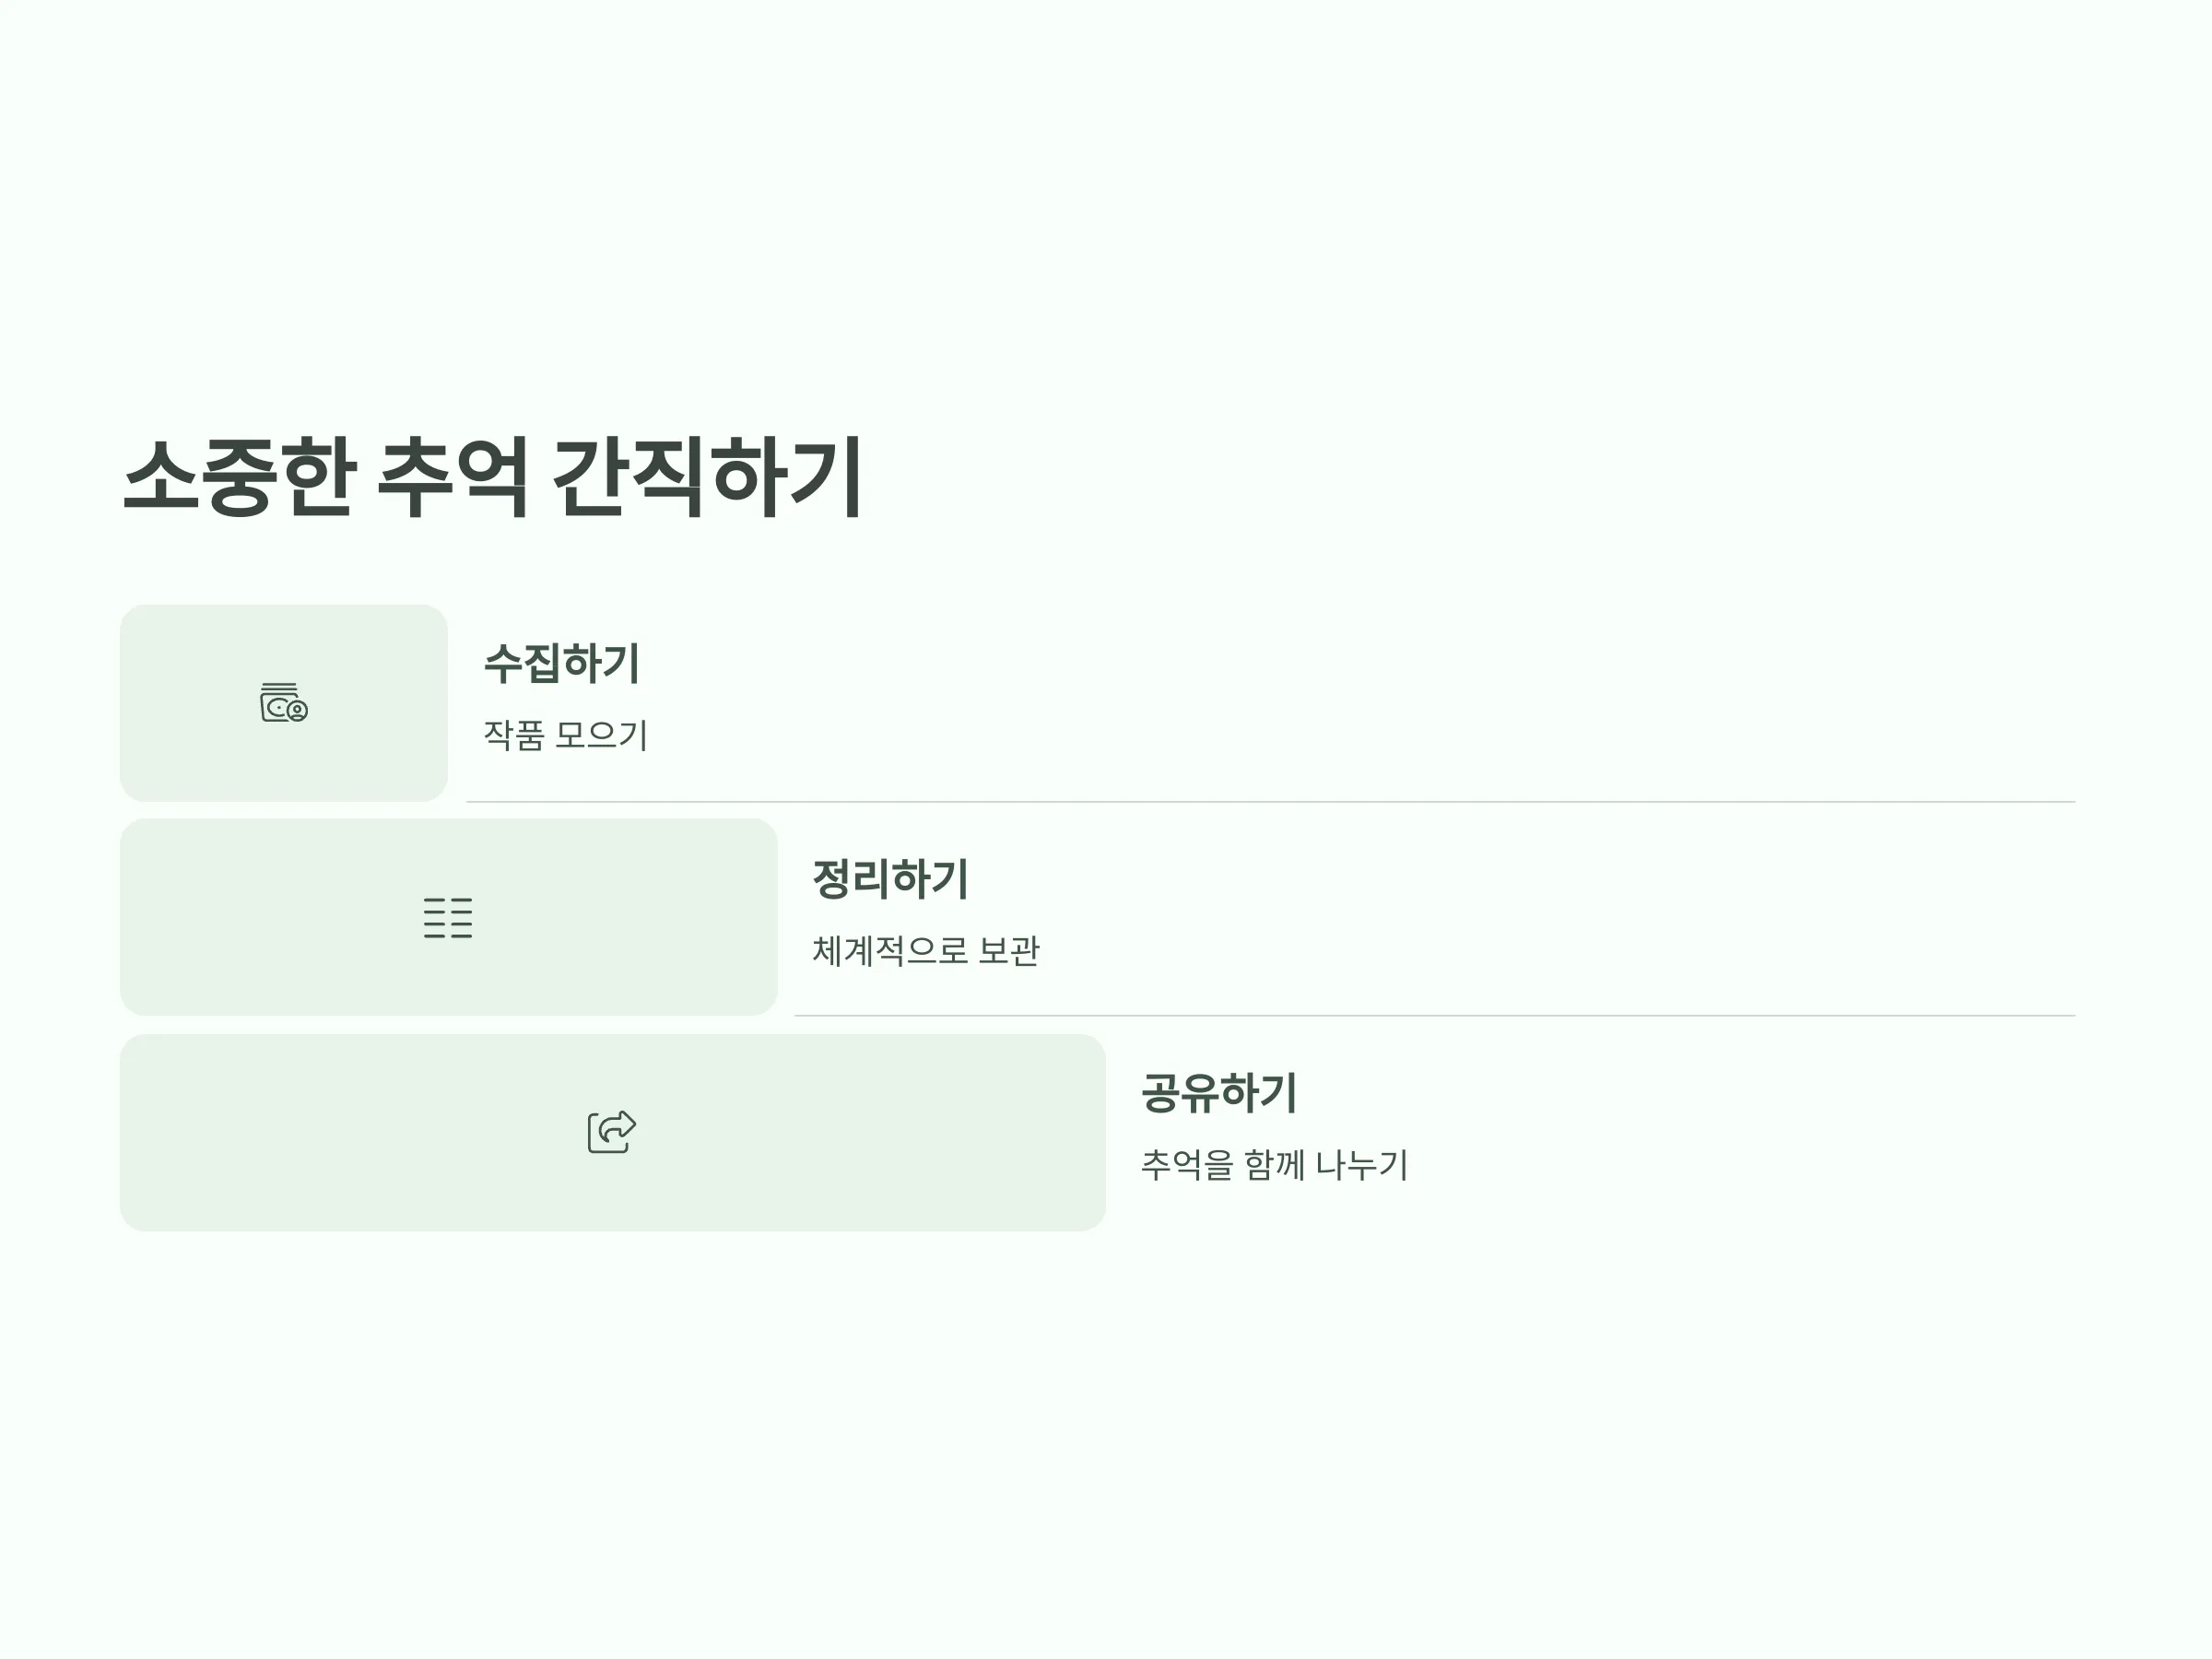Click the divider line below 작품 모으기
Image resolution: width=2212 pixels, height=1659 pixels.
tap(1271, 802)
